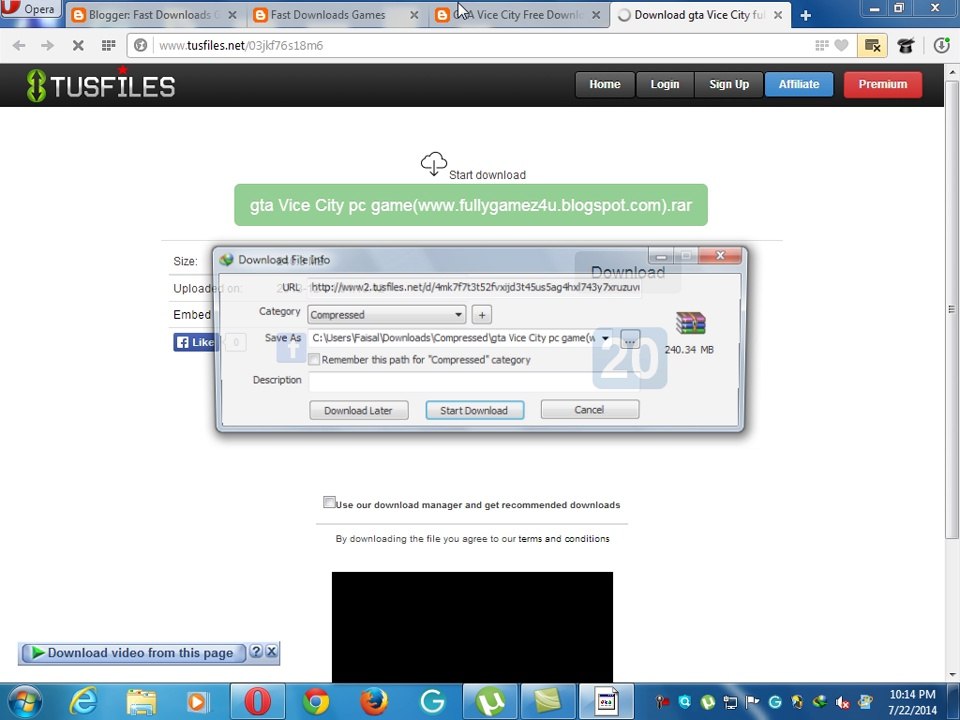
Task: Click the ad blocker extension icon
Action: coord(872,45)
